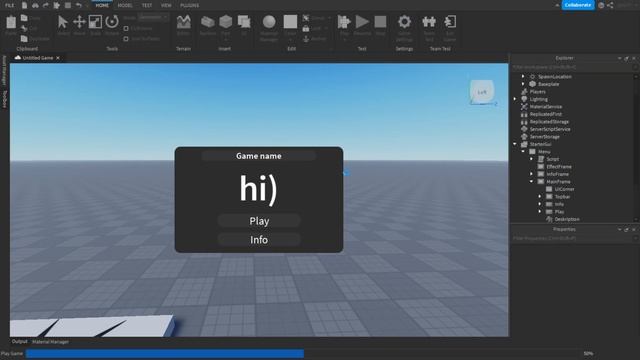640x360 pixels.
Task: Click the Group icon in the Edit group
Action: tap(306, 18)
